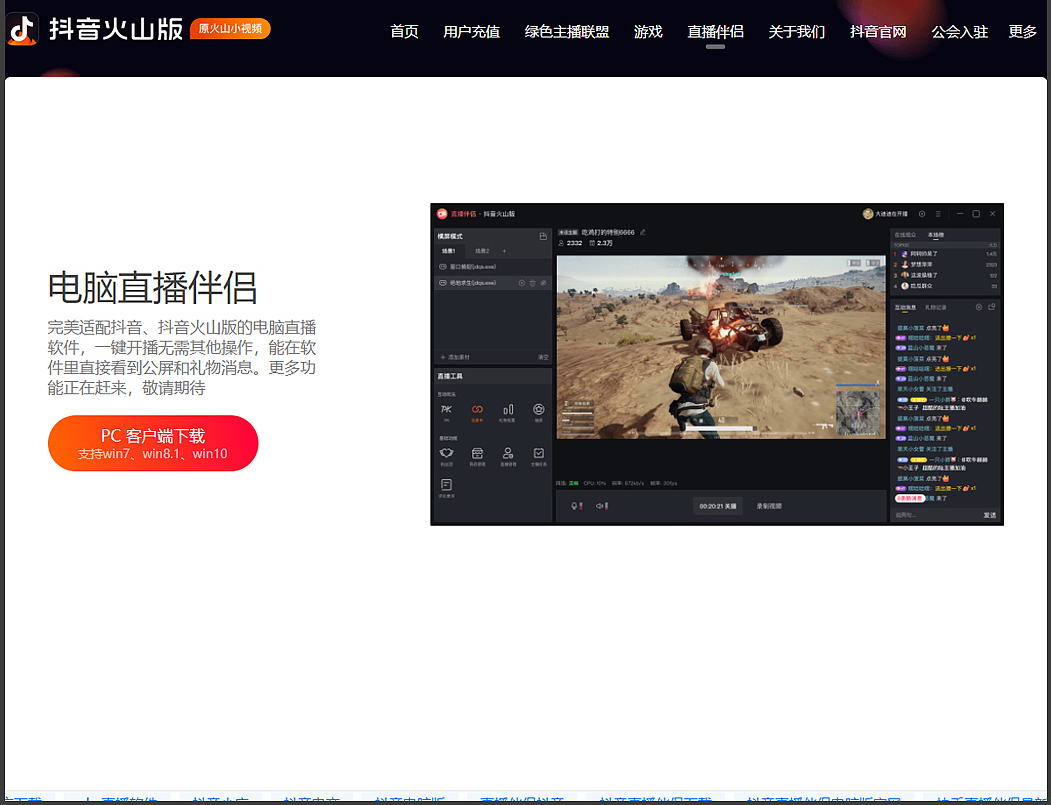Click the circle icon beside 礼物记录 tab

click(x=979, y=307)
